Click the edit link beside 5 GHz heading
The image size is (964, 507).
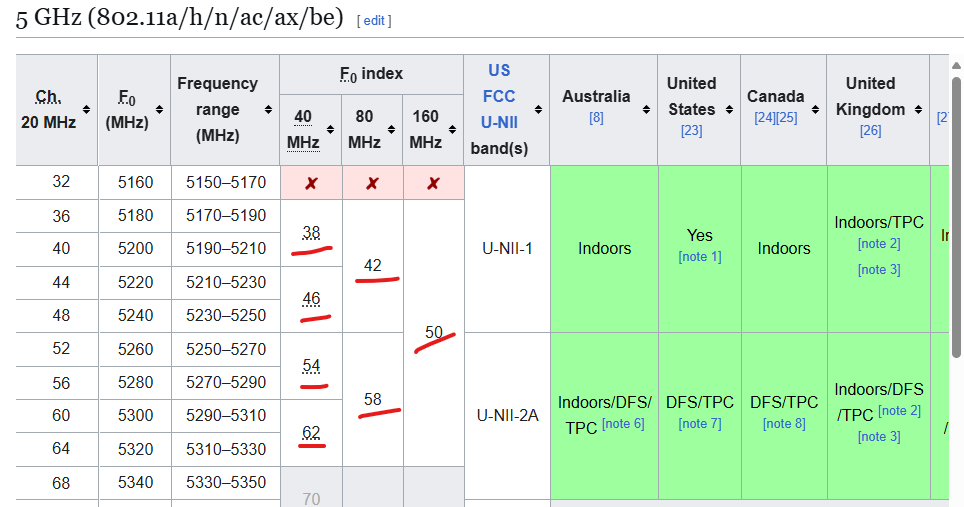(374, 21)
